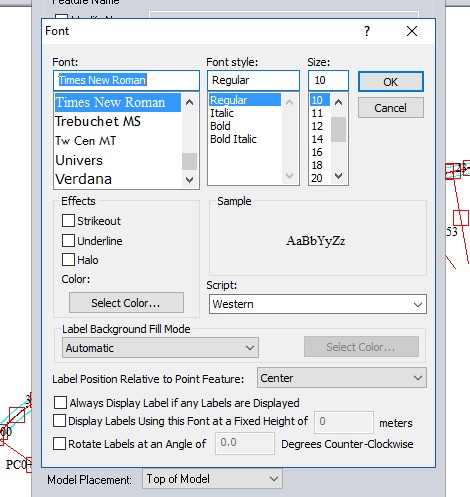
Task: Select font size 14
Action: pyautogui.click(x=320, y=139)
